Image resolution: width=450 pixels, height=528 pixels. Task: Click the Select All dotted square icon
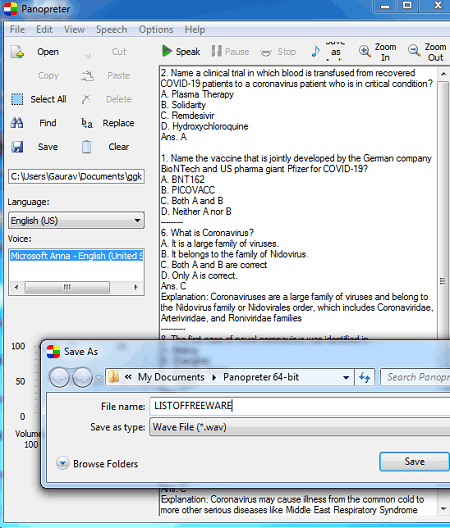coord(17,99)
